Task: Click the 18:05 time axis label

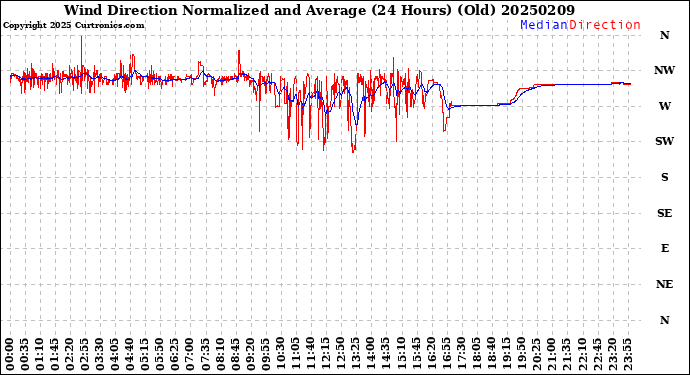Action: (476, 355)
